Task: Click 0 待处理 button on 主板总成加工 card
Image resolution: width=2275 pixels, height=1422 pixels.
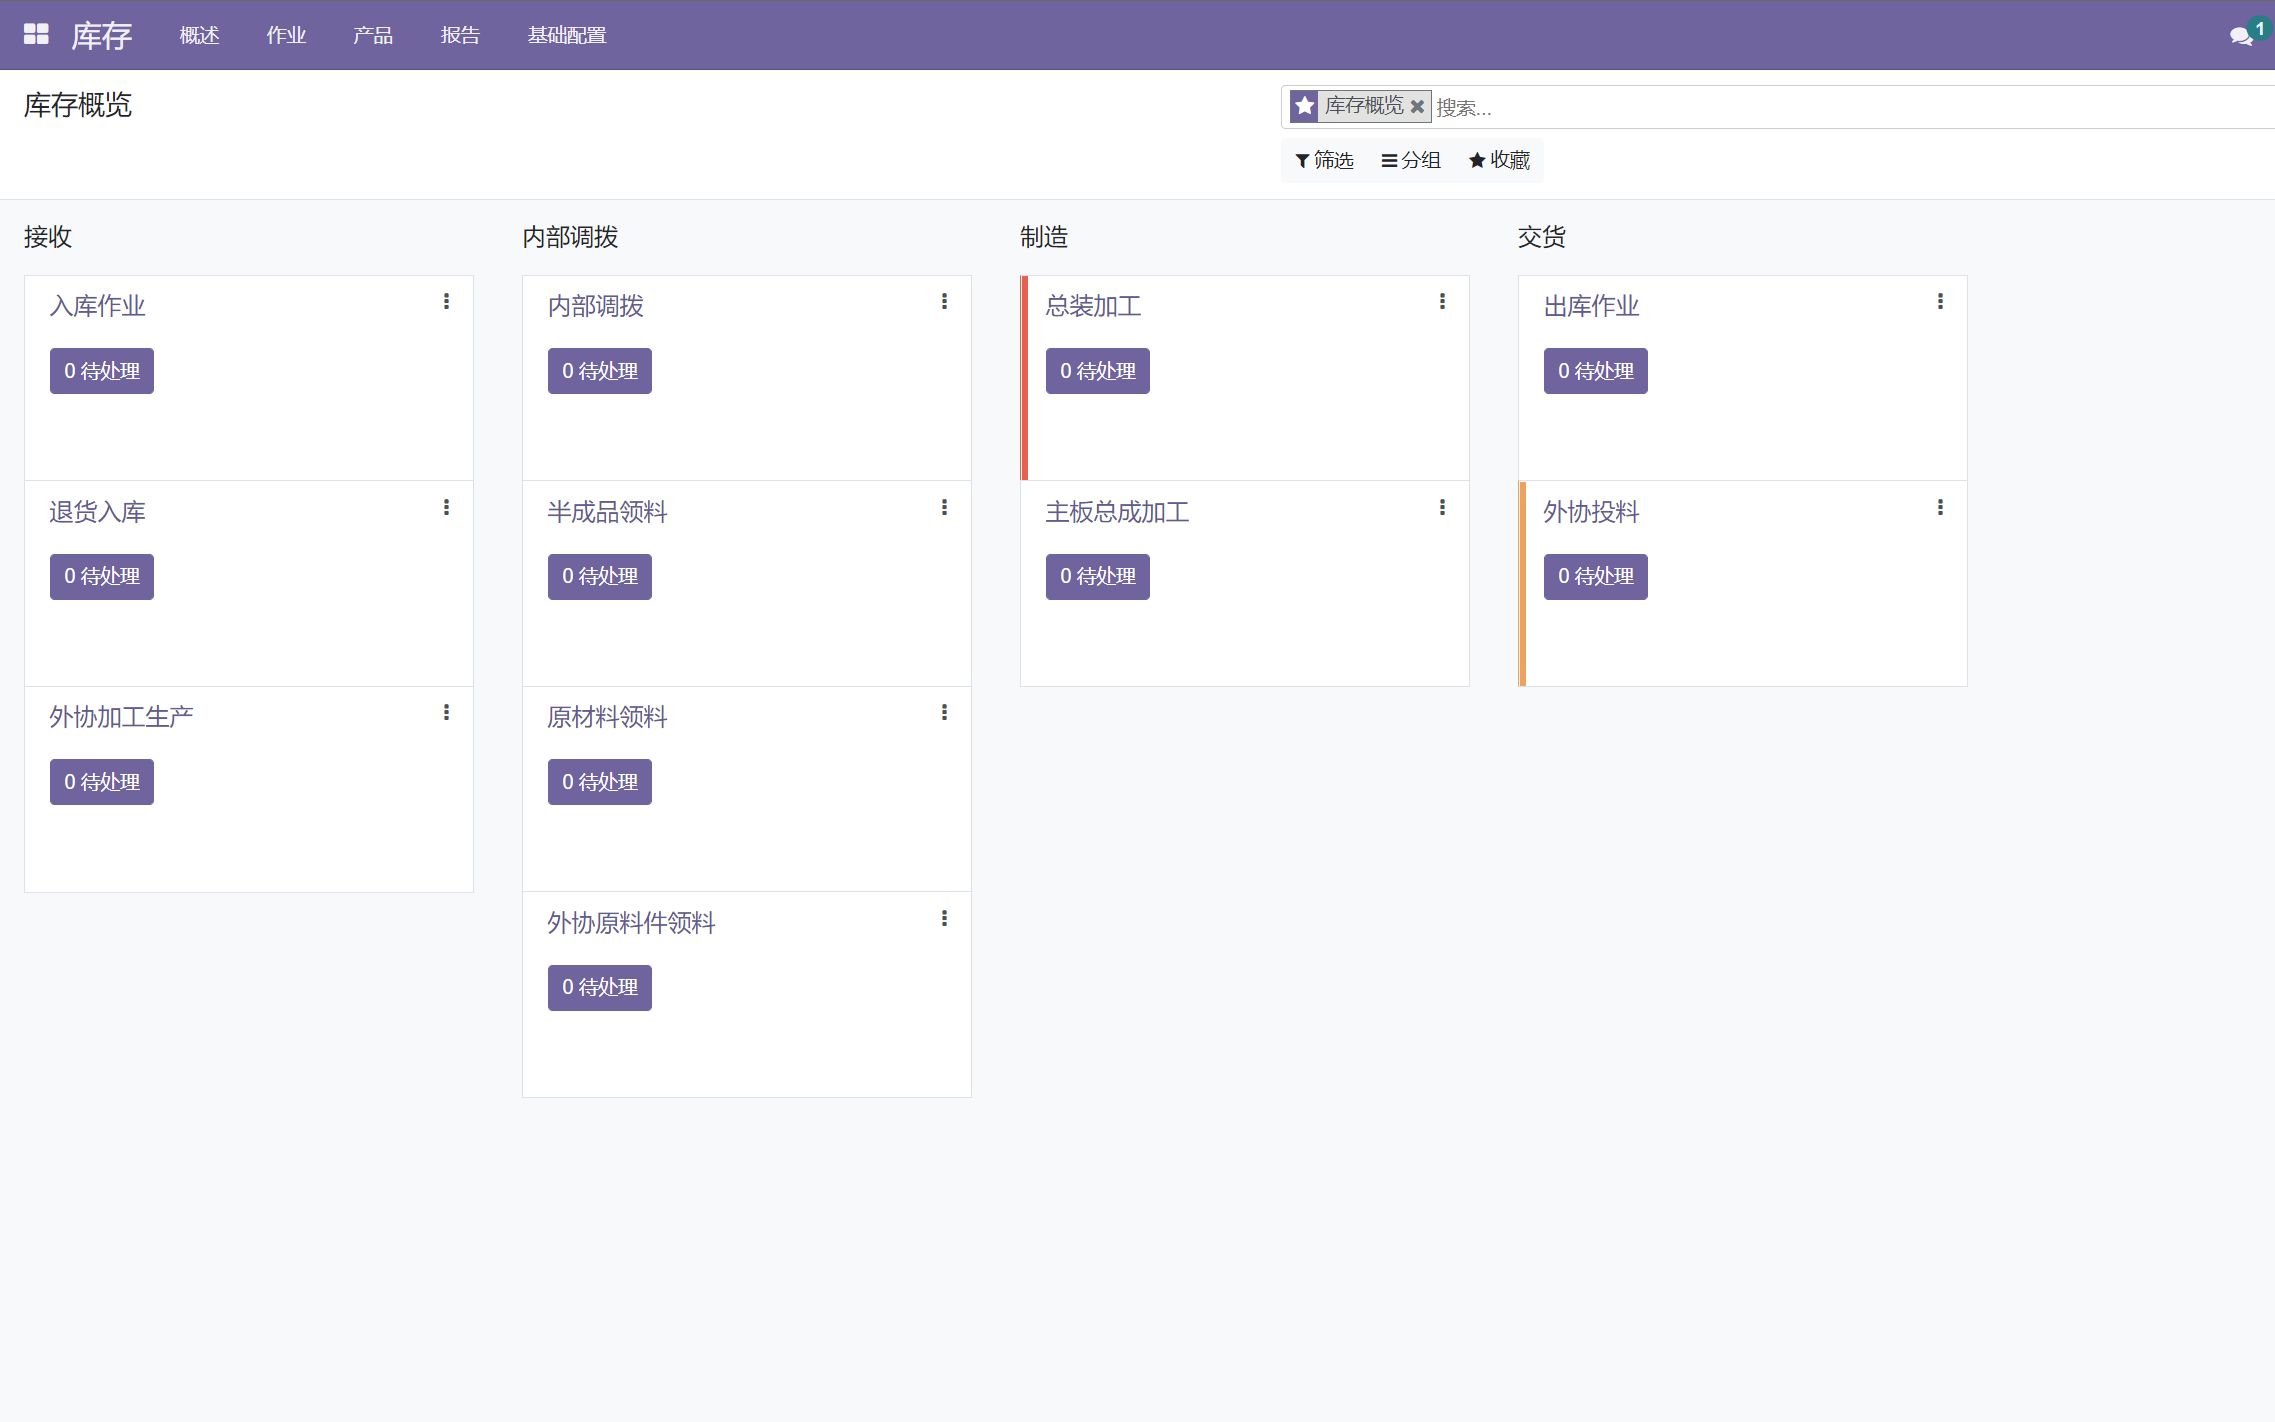Action: coord(1097,576)
